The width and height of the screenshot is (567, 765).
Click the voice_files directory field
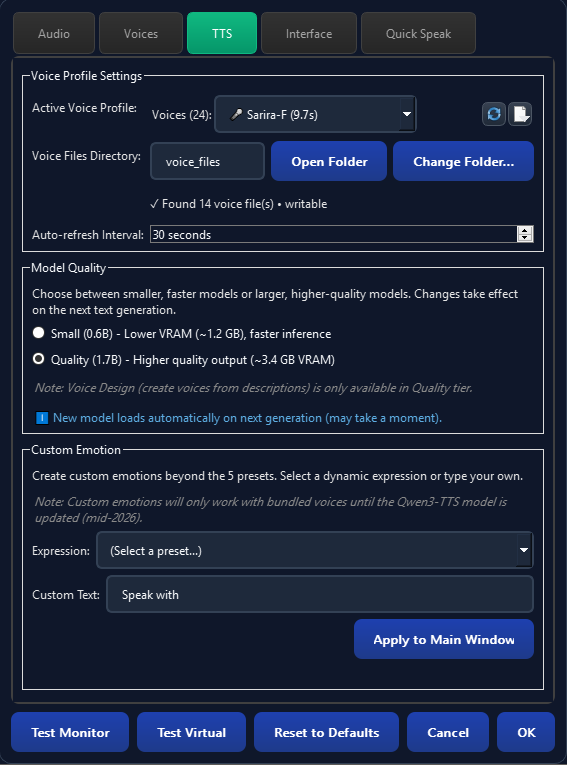(x=207, y=161)
